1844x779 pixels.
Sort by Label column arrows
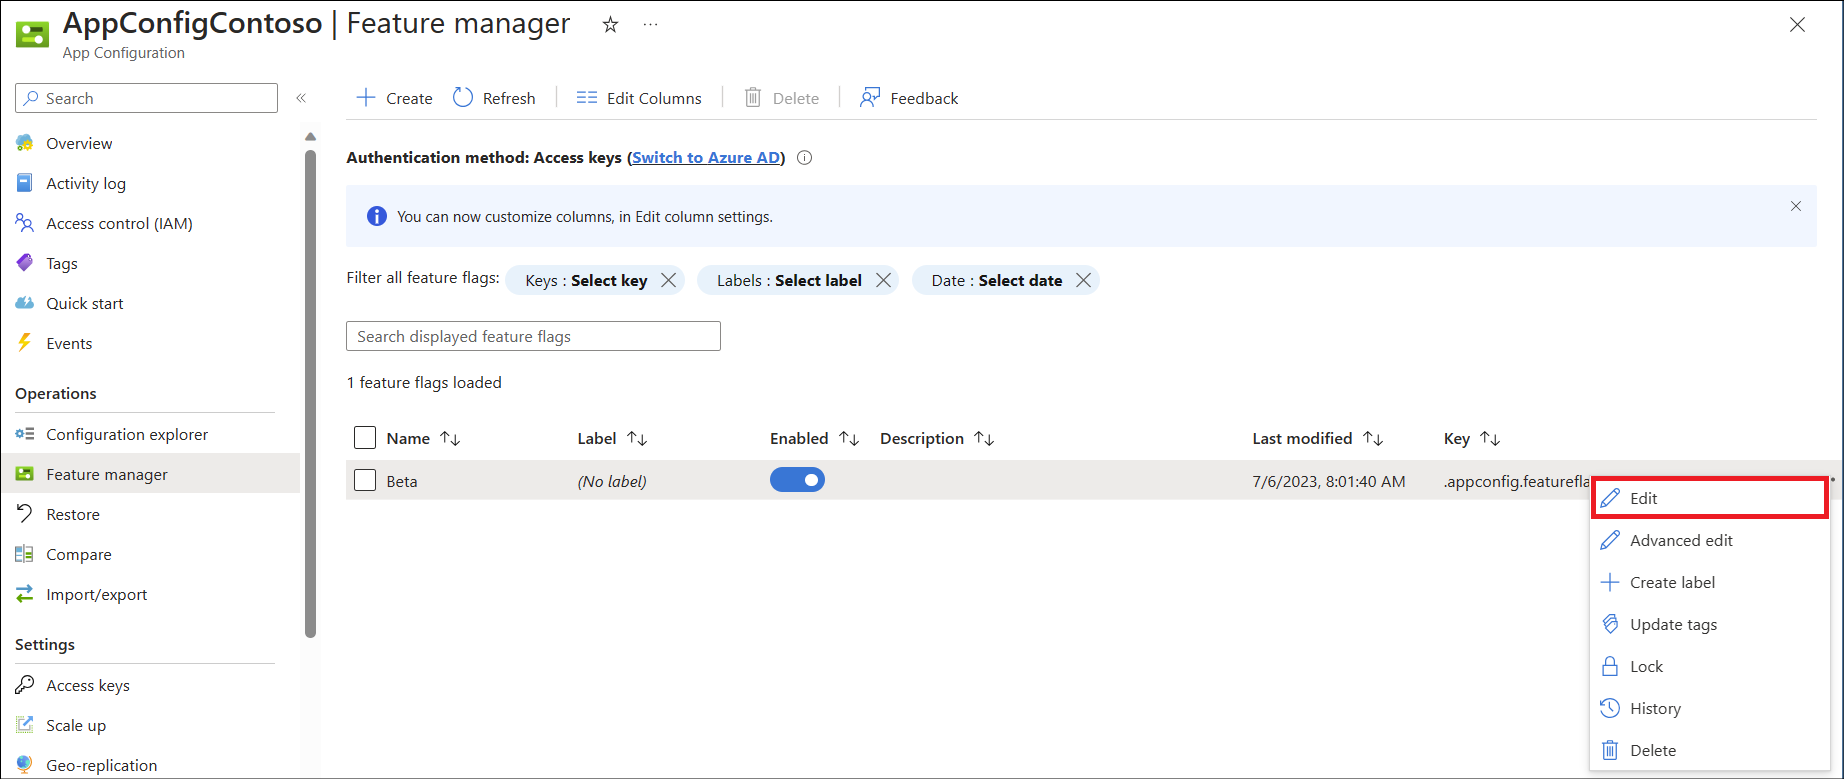637,439
